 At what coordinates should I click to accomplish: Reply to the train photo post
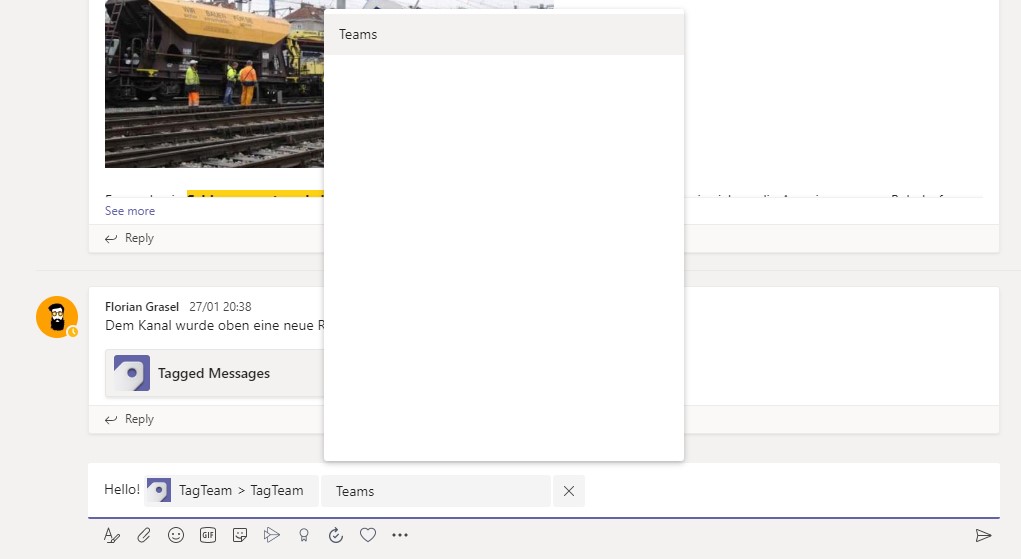(130, 238)
